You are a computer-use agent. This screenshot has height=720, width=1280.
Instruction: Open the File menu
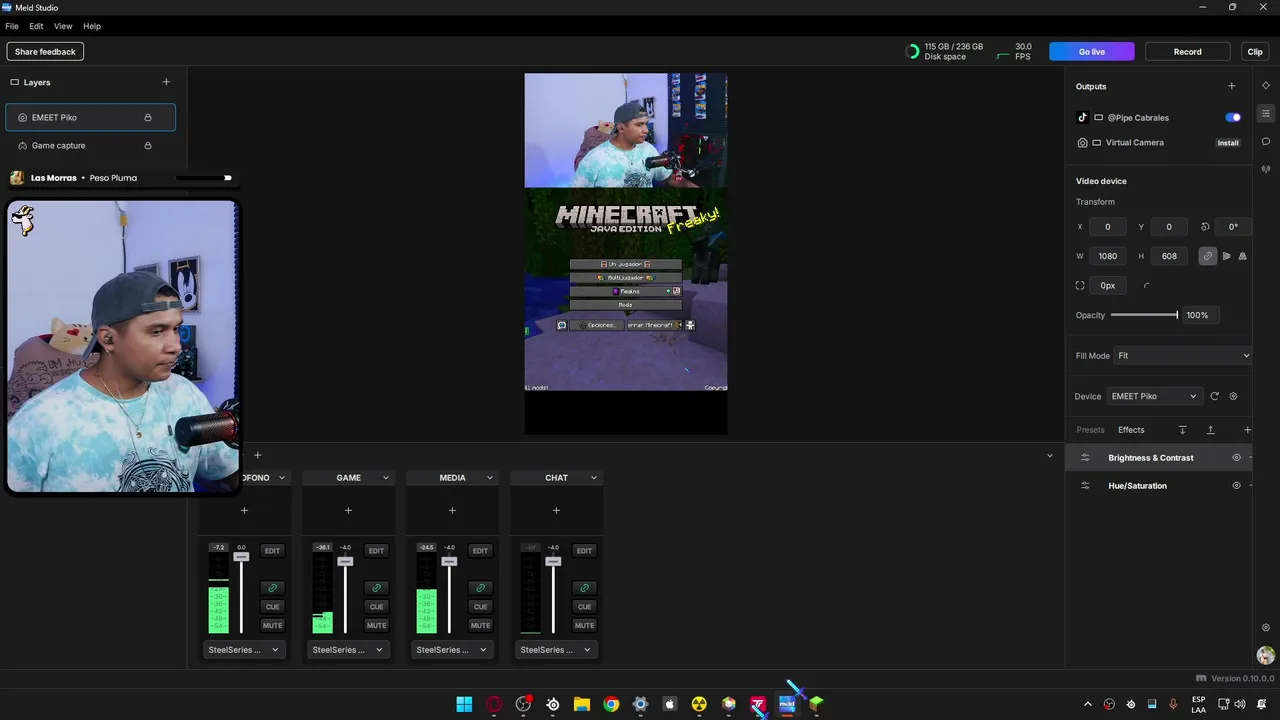pos(12,26)
